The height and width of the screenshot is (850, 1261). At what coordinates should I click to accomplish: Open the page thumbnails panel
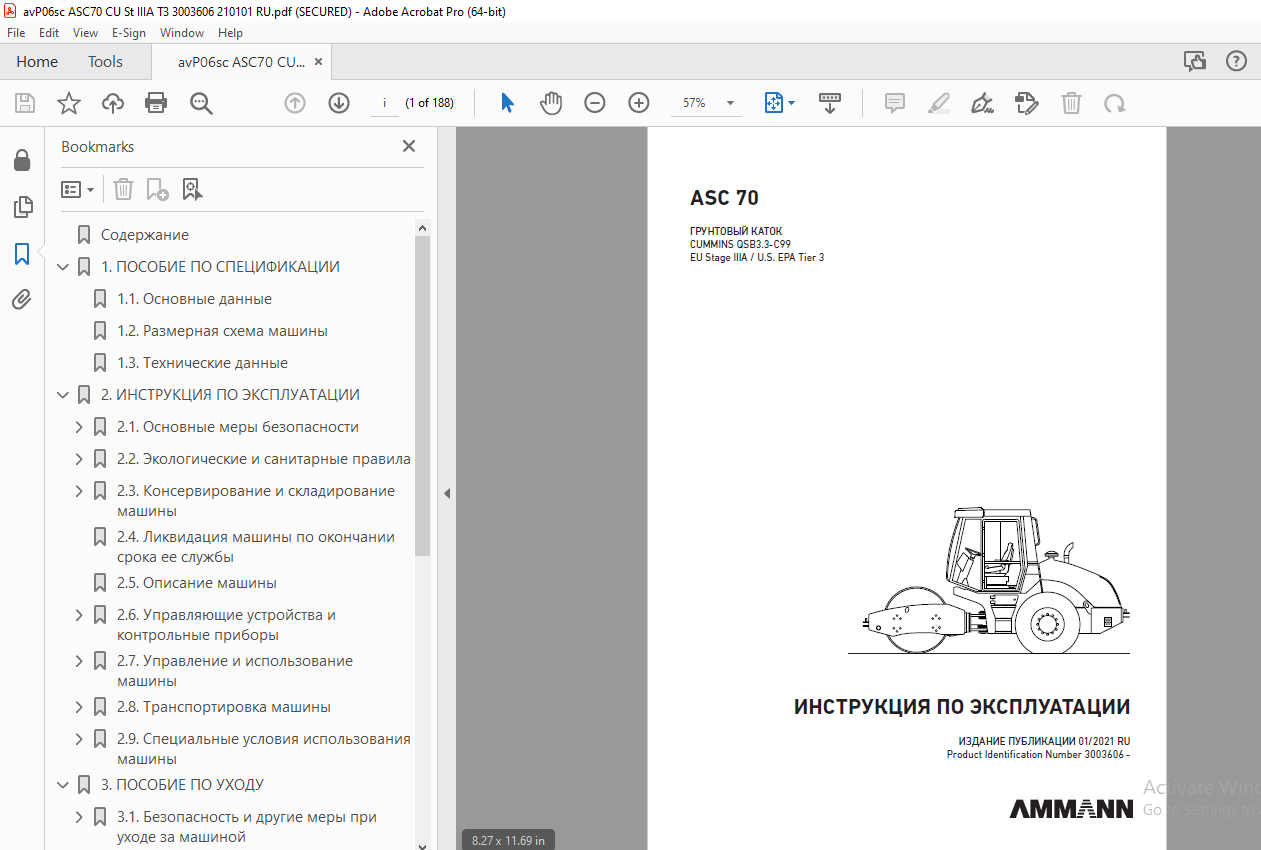click(x=22, y=207)
